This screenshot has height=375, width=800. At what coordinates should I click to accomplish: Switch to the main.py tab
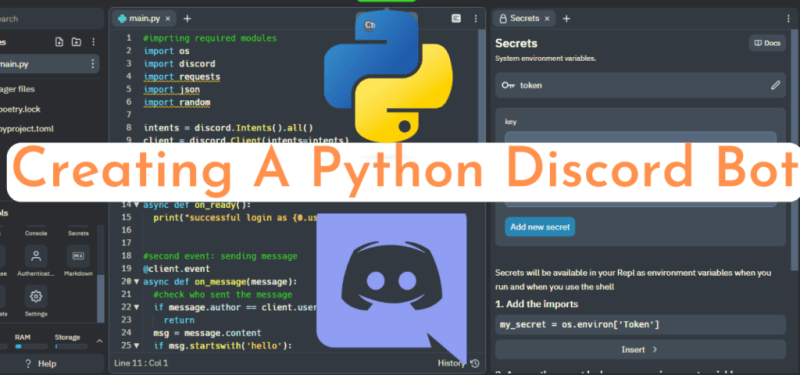click(x=144, y=18)
